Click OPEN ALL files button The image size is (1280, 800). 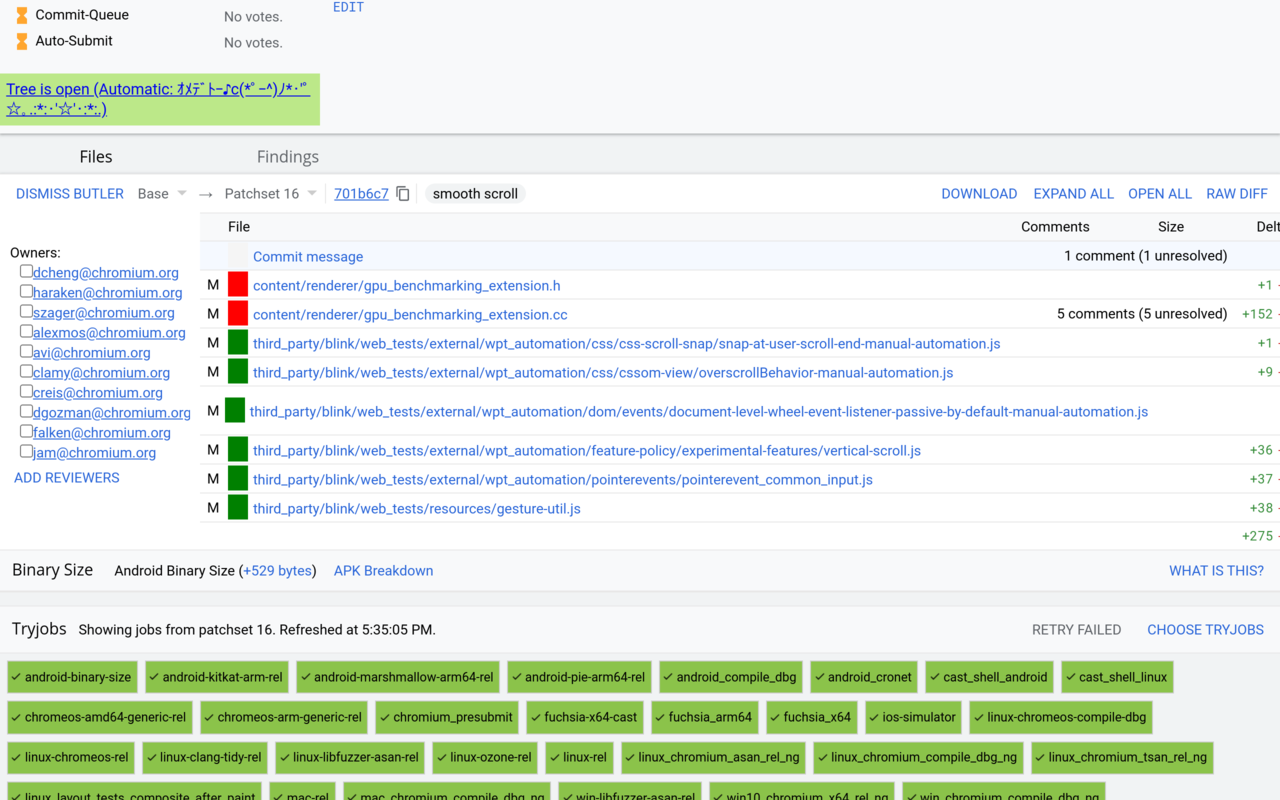click(x=1160, y=194)
